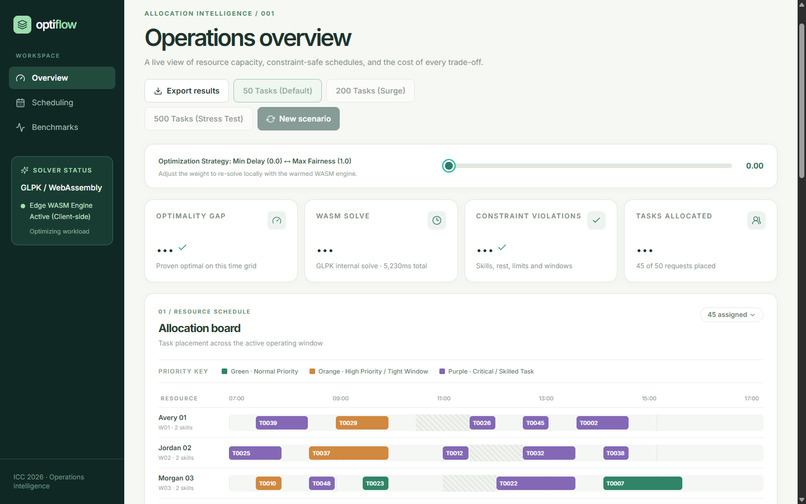
Task: Select the 200 Tasks (Surge) scenario
Action: pyautogui.click(x=371, y=91)
